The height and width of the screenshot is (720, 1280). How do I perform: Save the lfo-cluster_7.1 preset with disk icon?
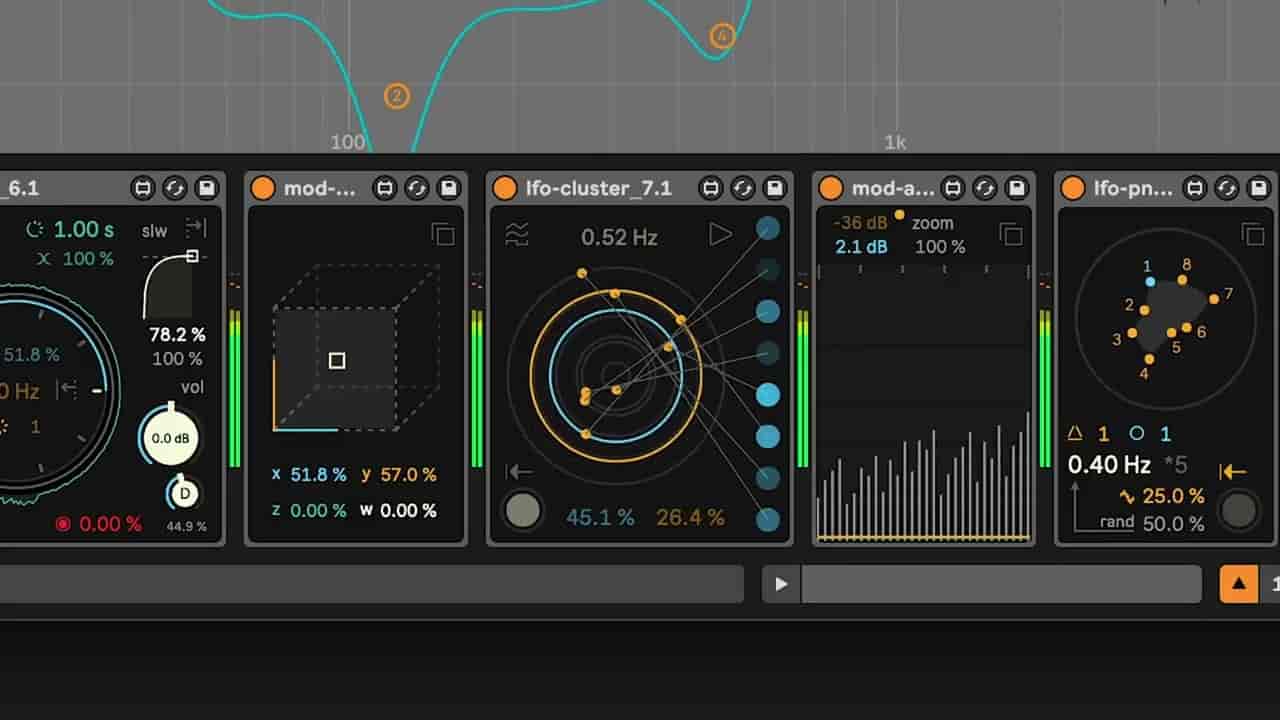pos(775,188)
